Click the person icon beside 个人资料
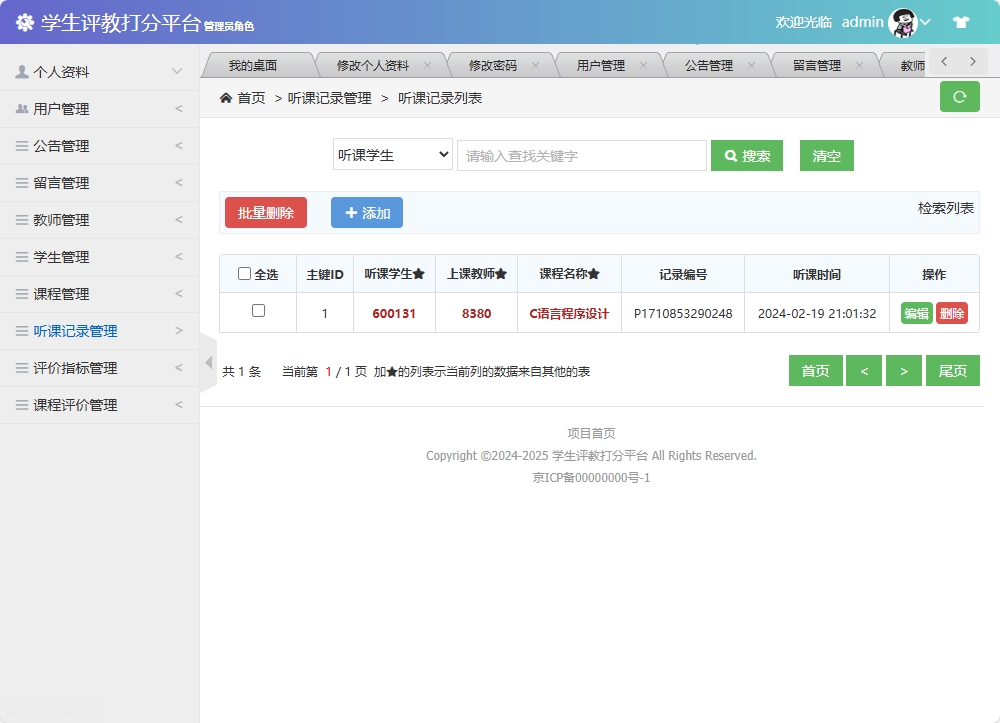This screenshot has height=723, width=1000. click(24, 71)
